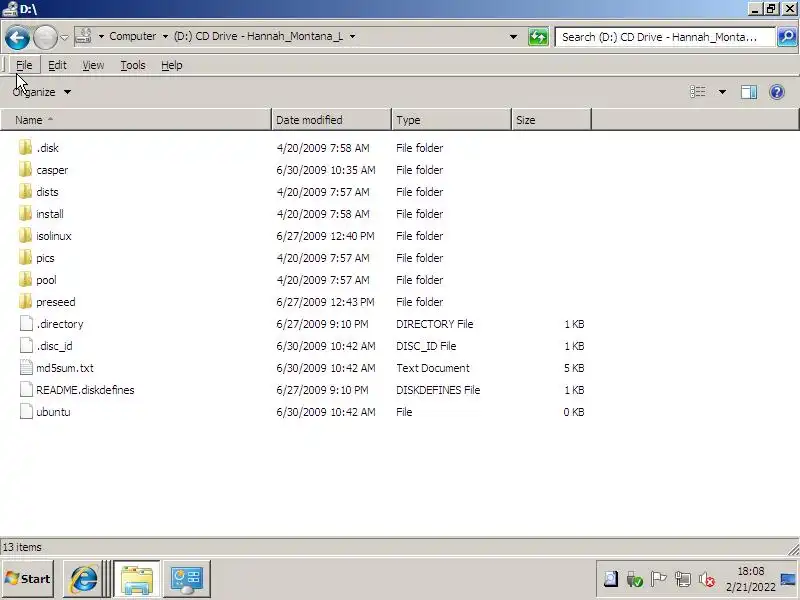Open Windows Explorer taskbar button
This screenshot has height=600, width=800.
click(137, 579)
